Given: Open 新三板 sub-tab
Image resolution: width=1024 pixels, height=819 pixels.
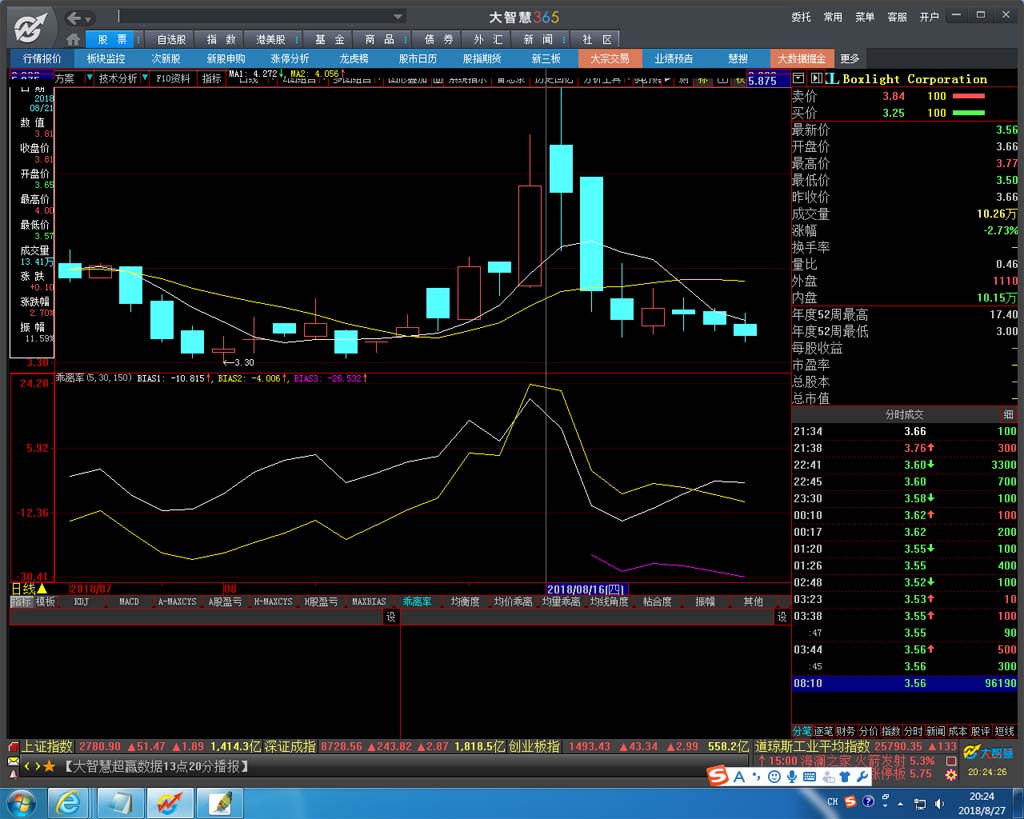Looking at the screenshot, I should pyautogui.click(x=545, y=59).
